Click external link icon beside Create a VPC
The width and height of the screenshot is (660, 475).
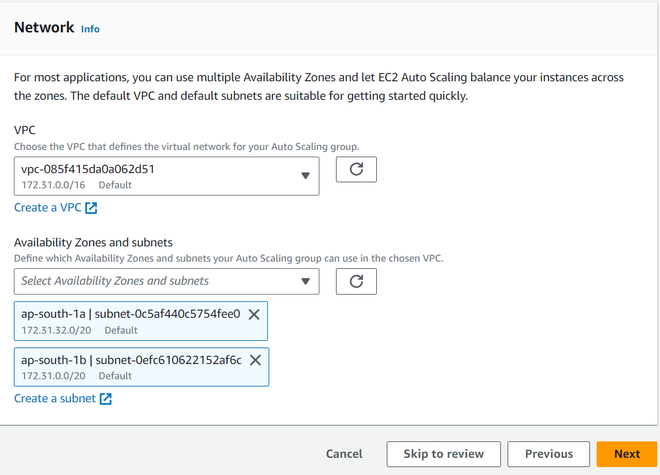pyautogui.click(x=91, y=208)
